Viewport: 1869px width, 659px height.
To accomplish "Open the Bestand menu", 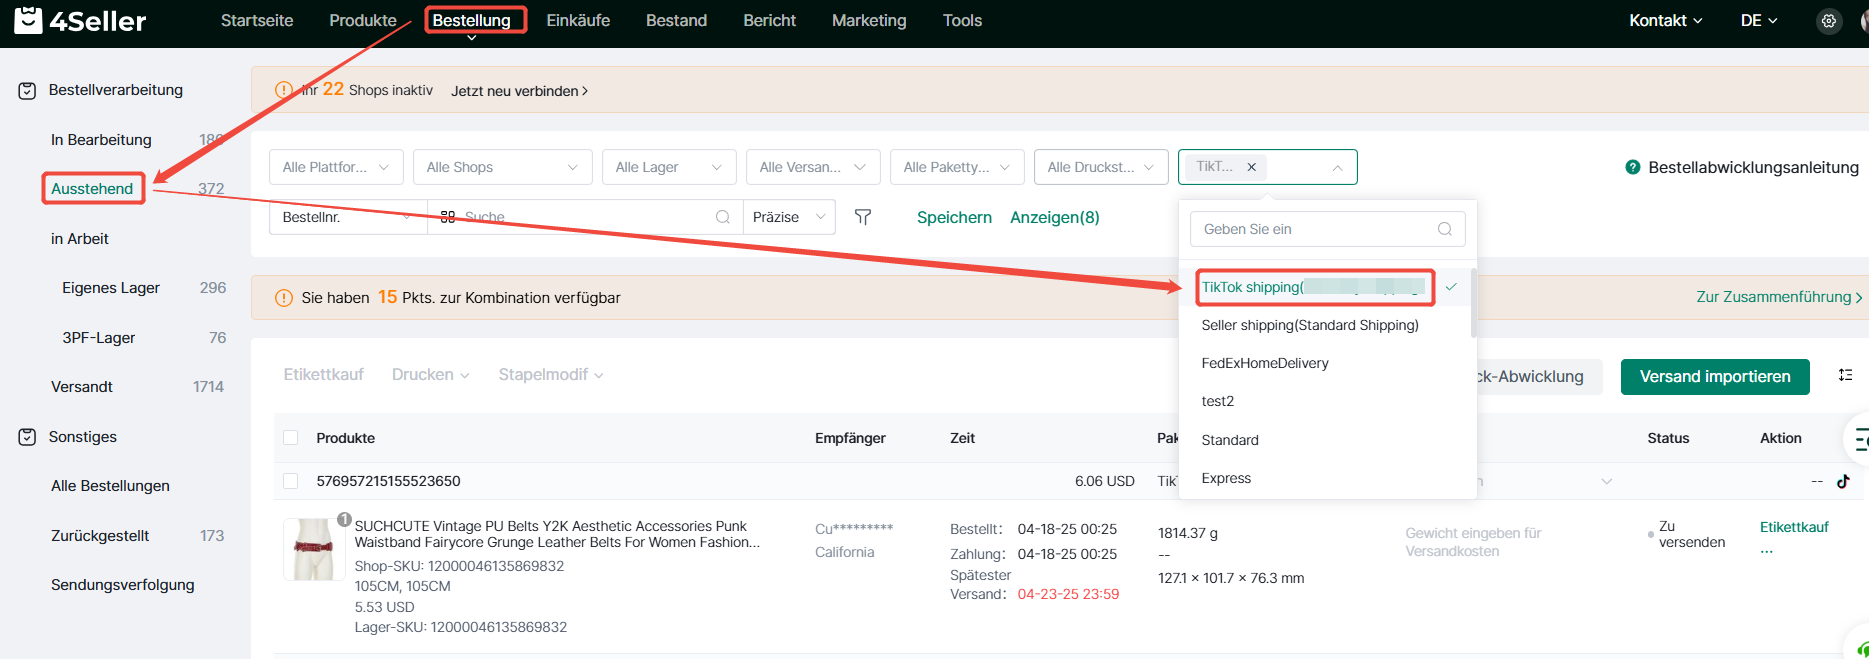I will 676,20.
